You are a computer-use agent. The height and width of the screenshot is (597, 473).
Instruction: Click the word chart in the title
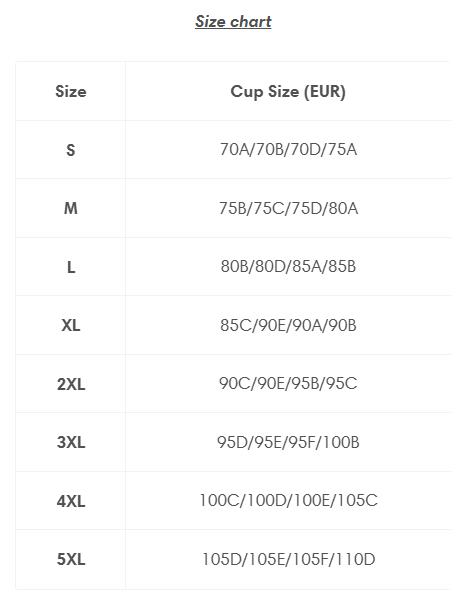[251, 21]
